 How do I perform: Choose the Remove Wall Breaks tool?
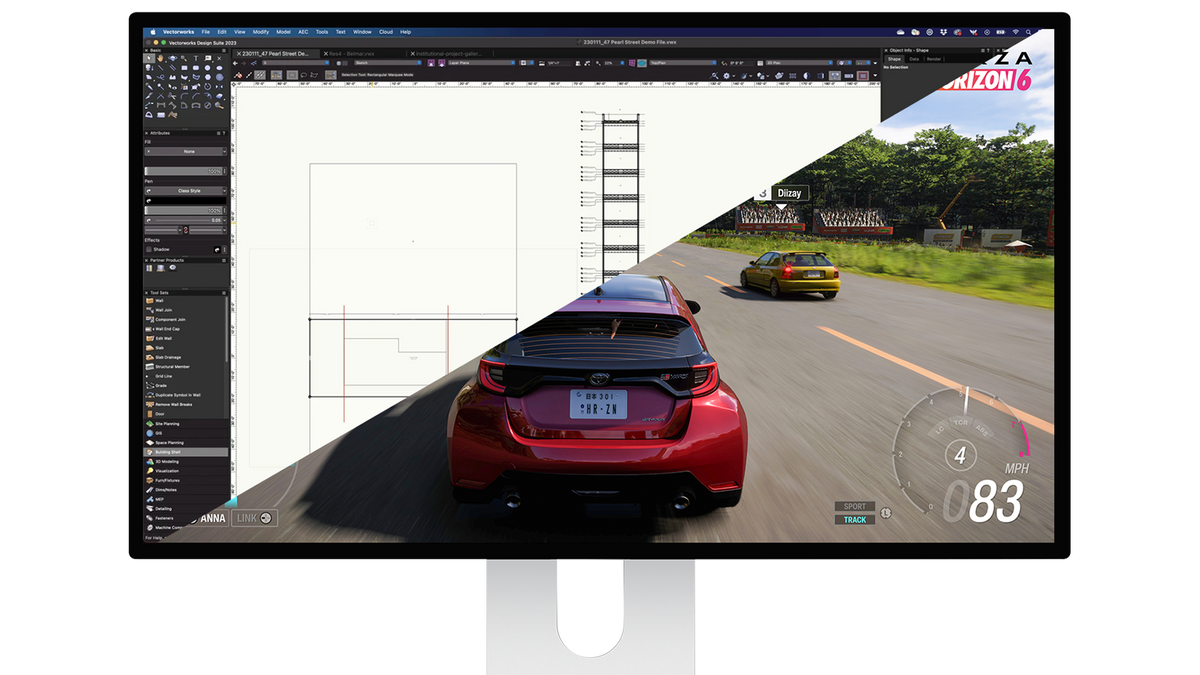tap(184, 404)
